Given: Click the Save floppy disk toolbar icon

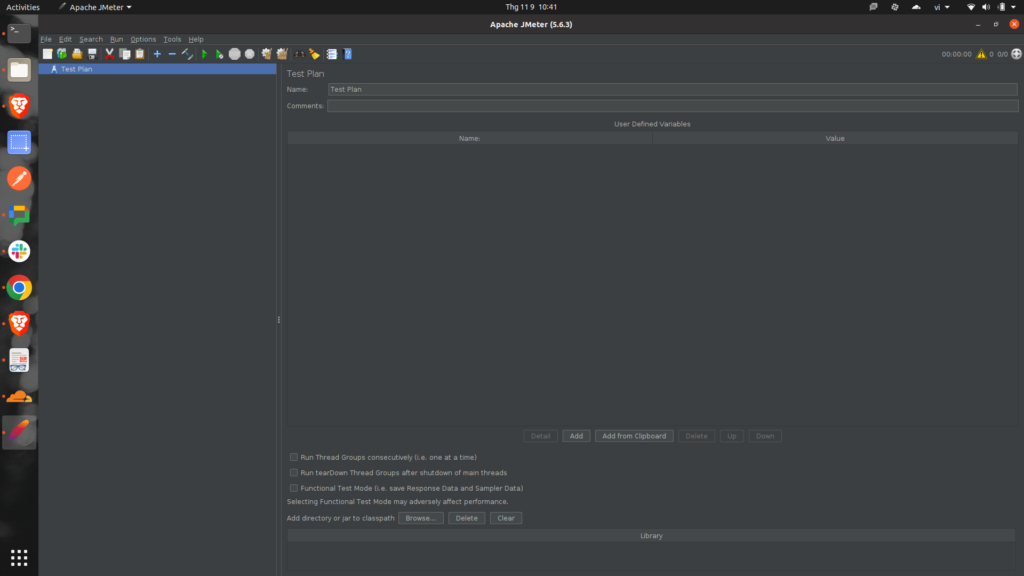Looking at the screenshot, I should click(92, 54).
